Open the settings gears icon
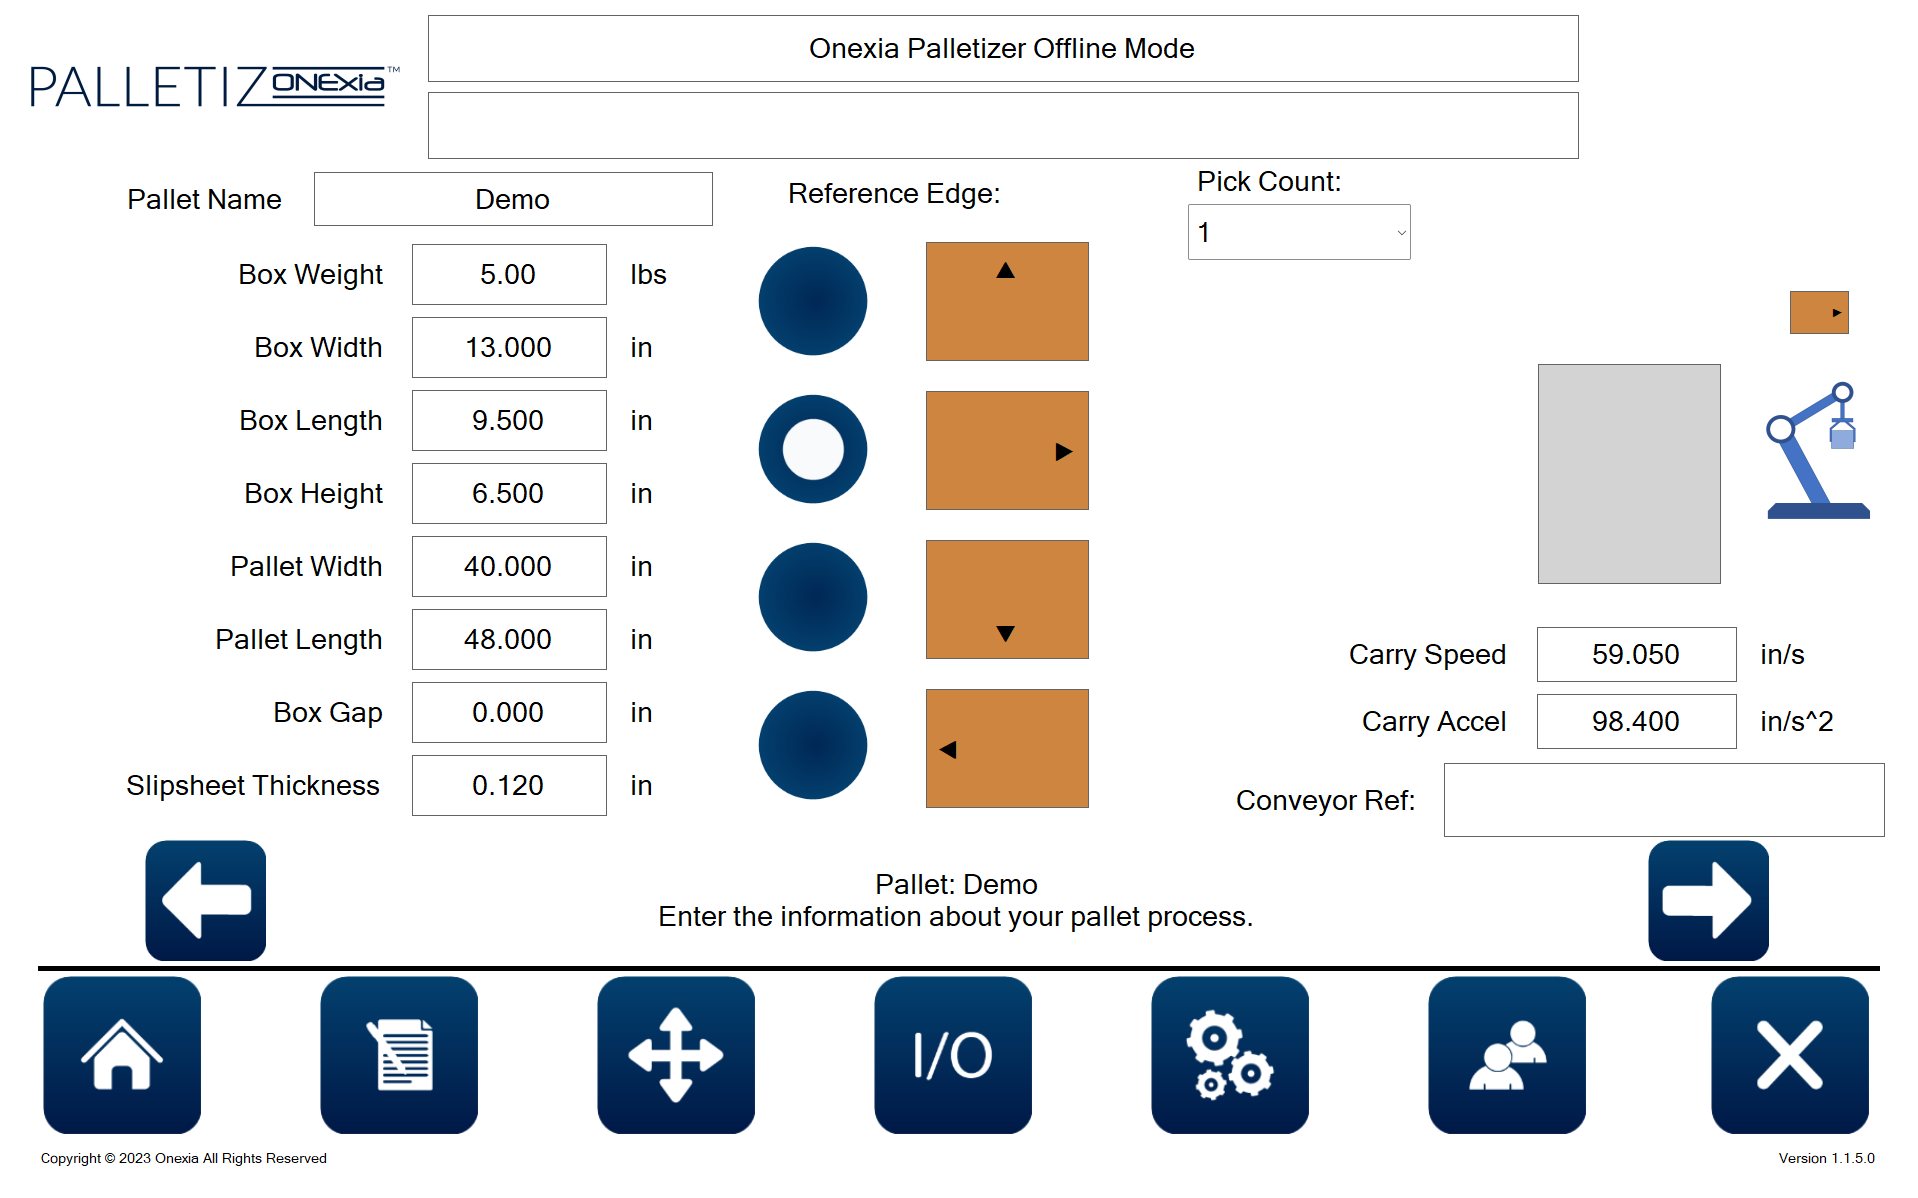This screenshot has width=1918, height=1198. click(x=1229, y=1055)
